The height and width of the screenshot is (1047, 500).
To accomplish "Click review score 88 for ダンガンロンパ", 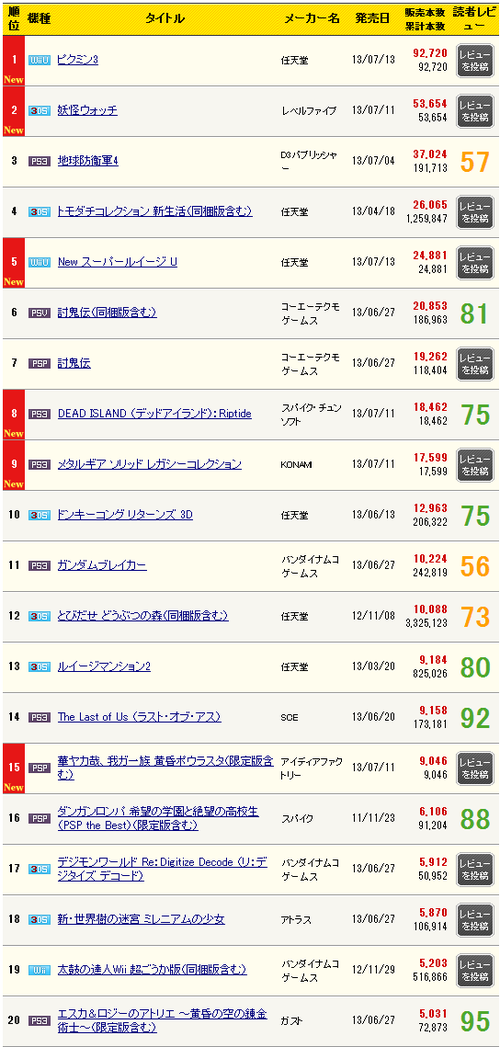I will coord(475,819).
